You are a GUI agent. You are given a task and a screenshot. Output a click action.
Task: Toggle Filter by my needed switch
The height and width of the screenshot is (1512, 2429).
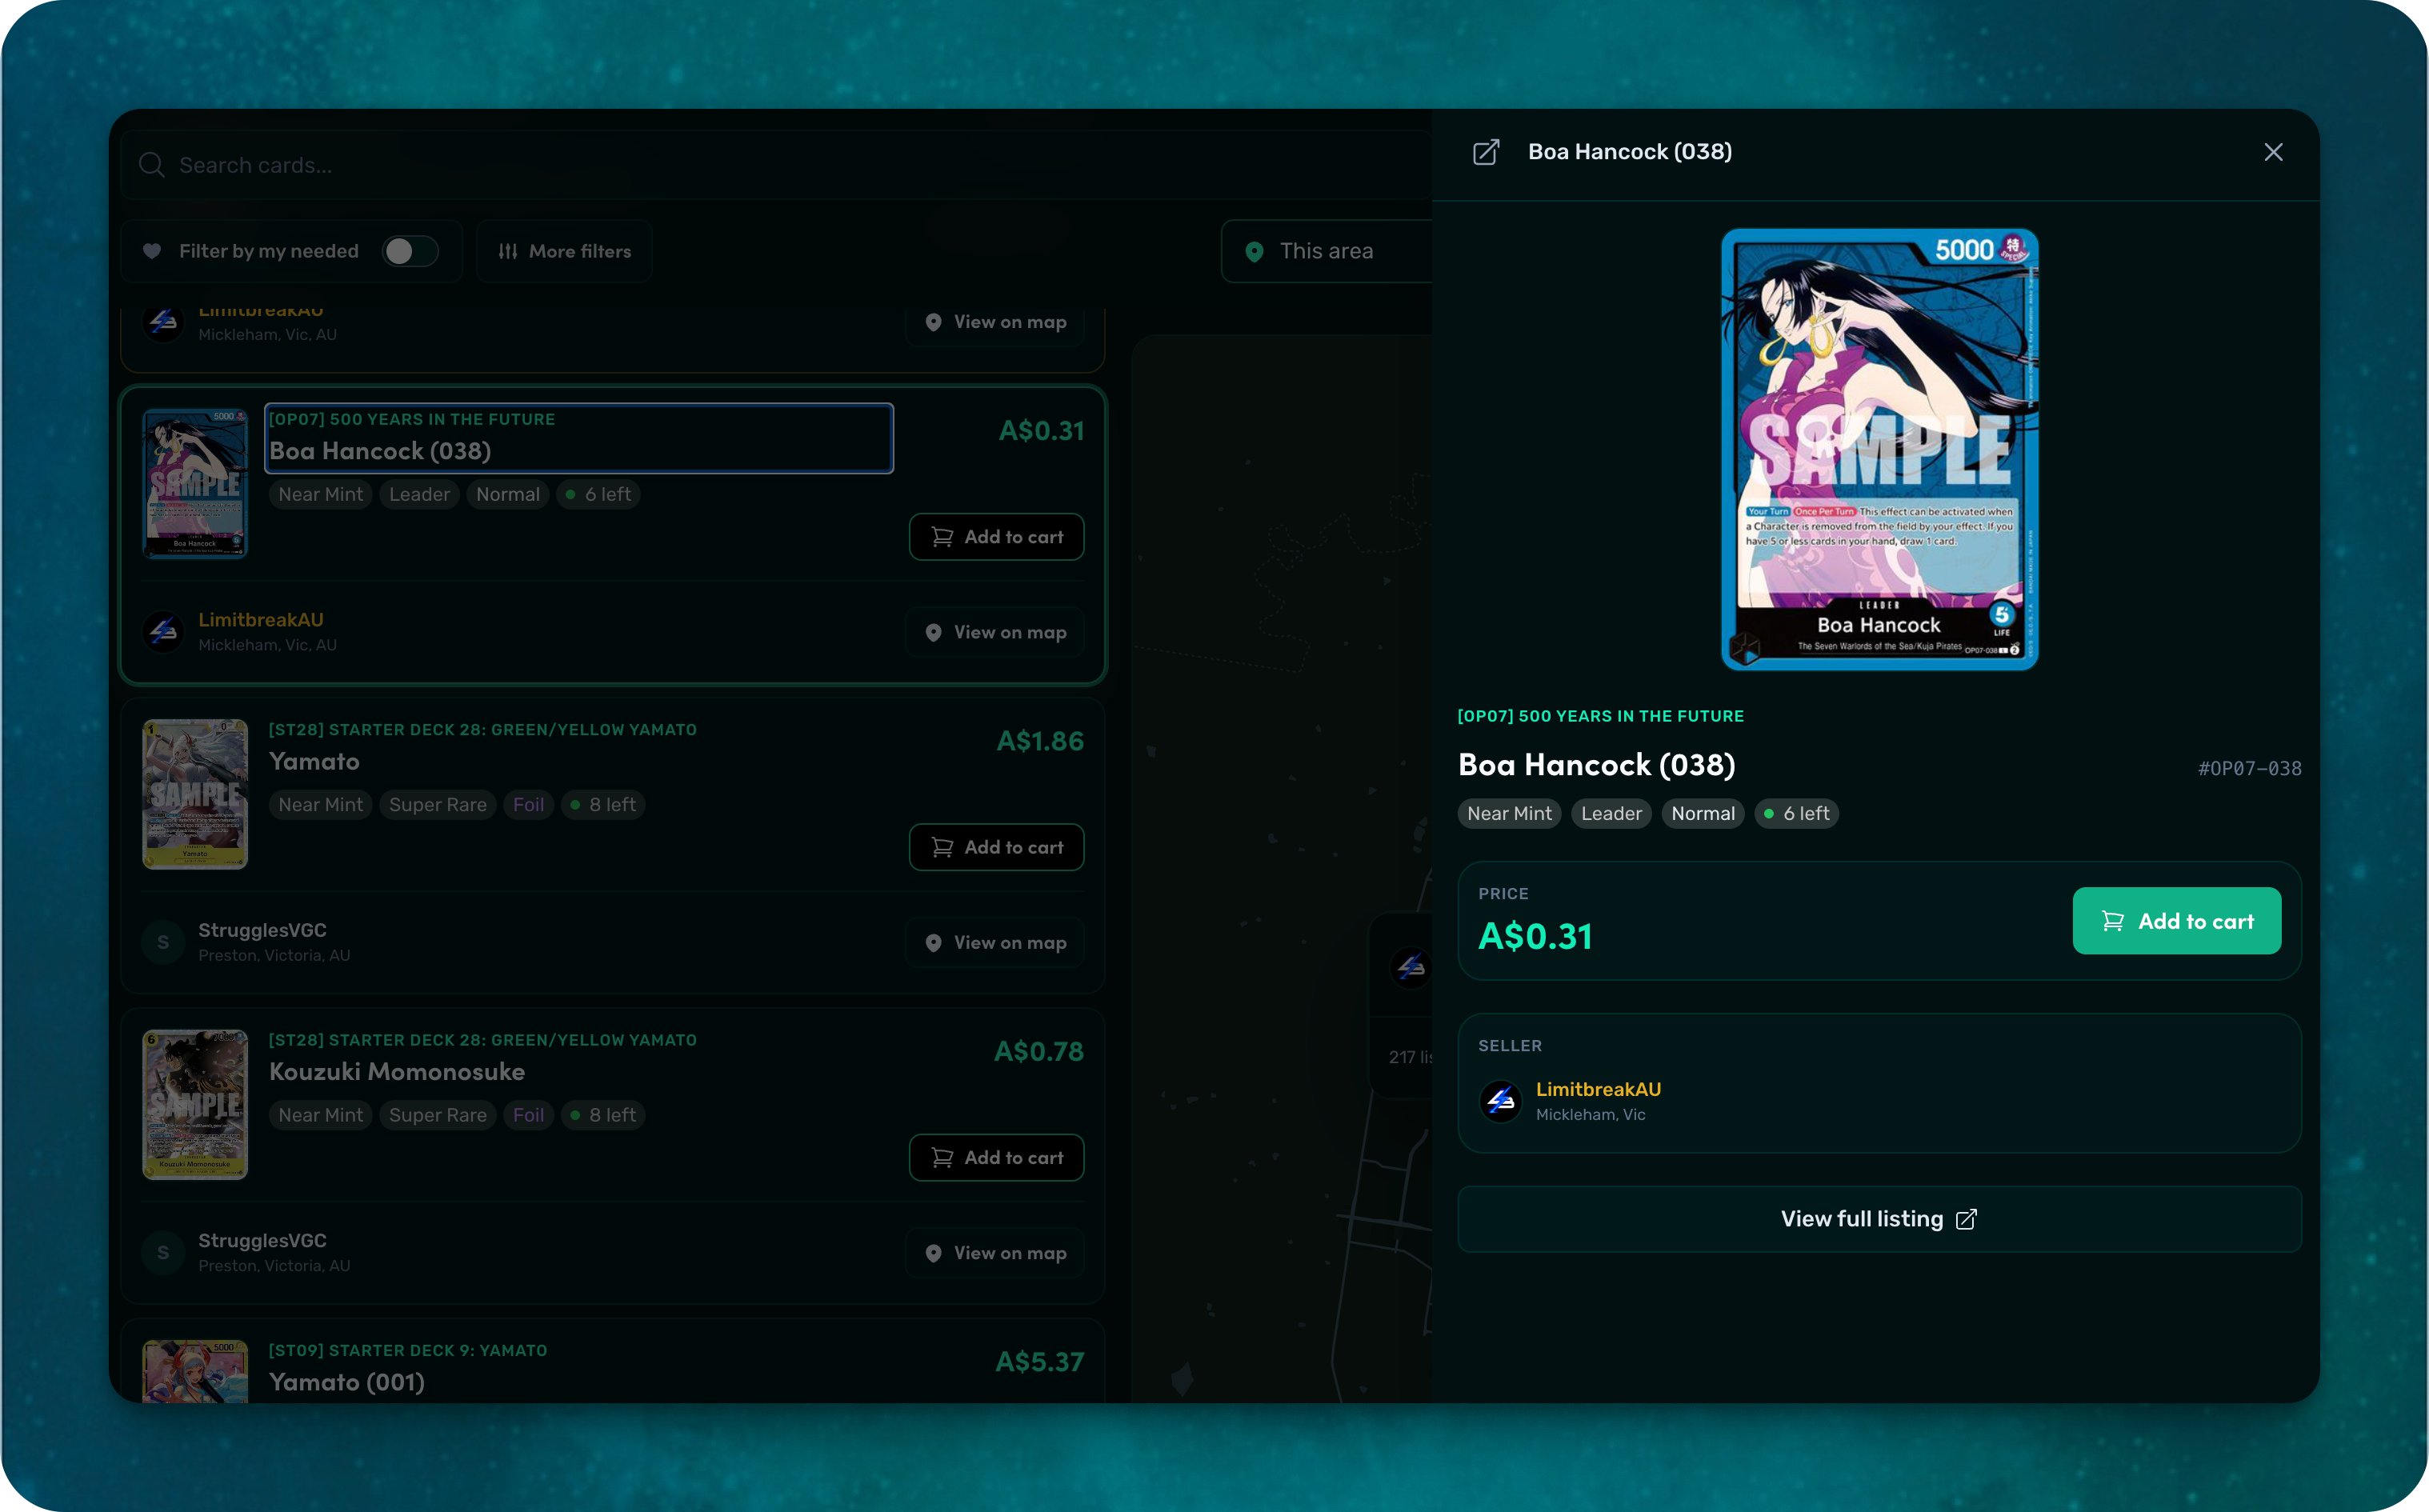[x=410, y=251]
